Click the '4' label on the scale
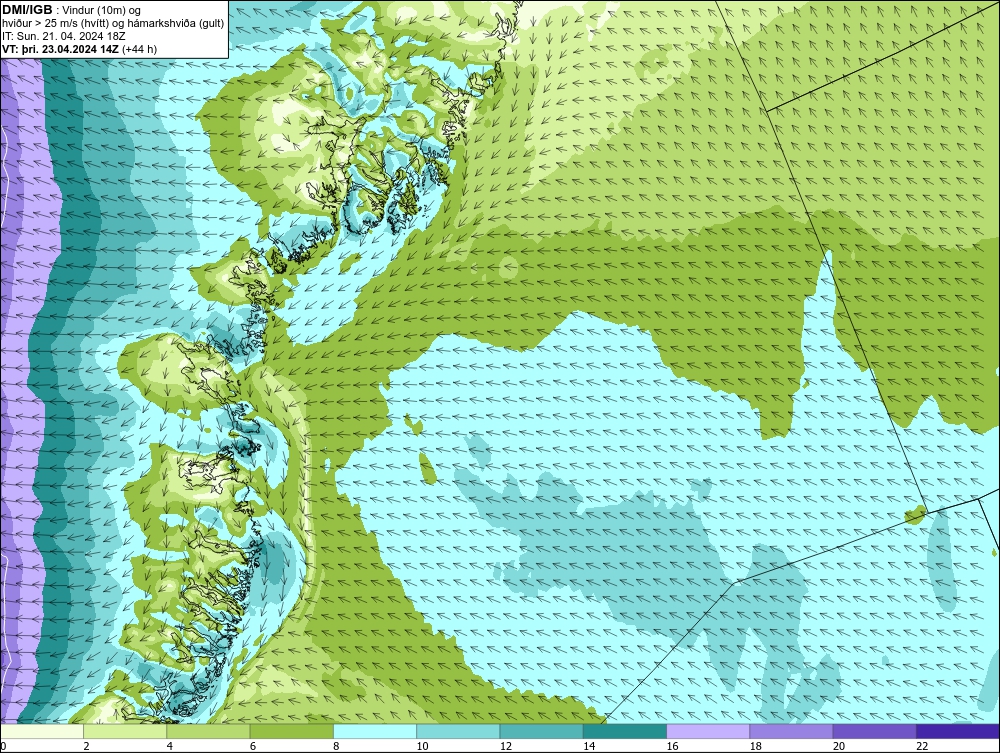This screenshot has width=1000, height=753. (170, 747)
